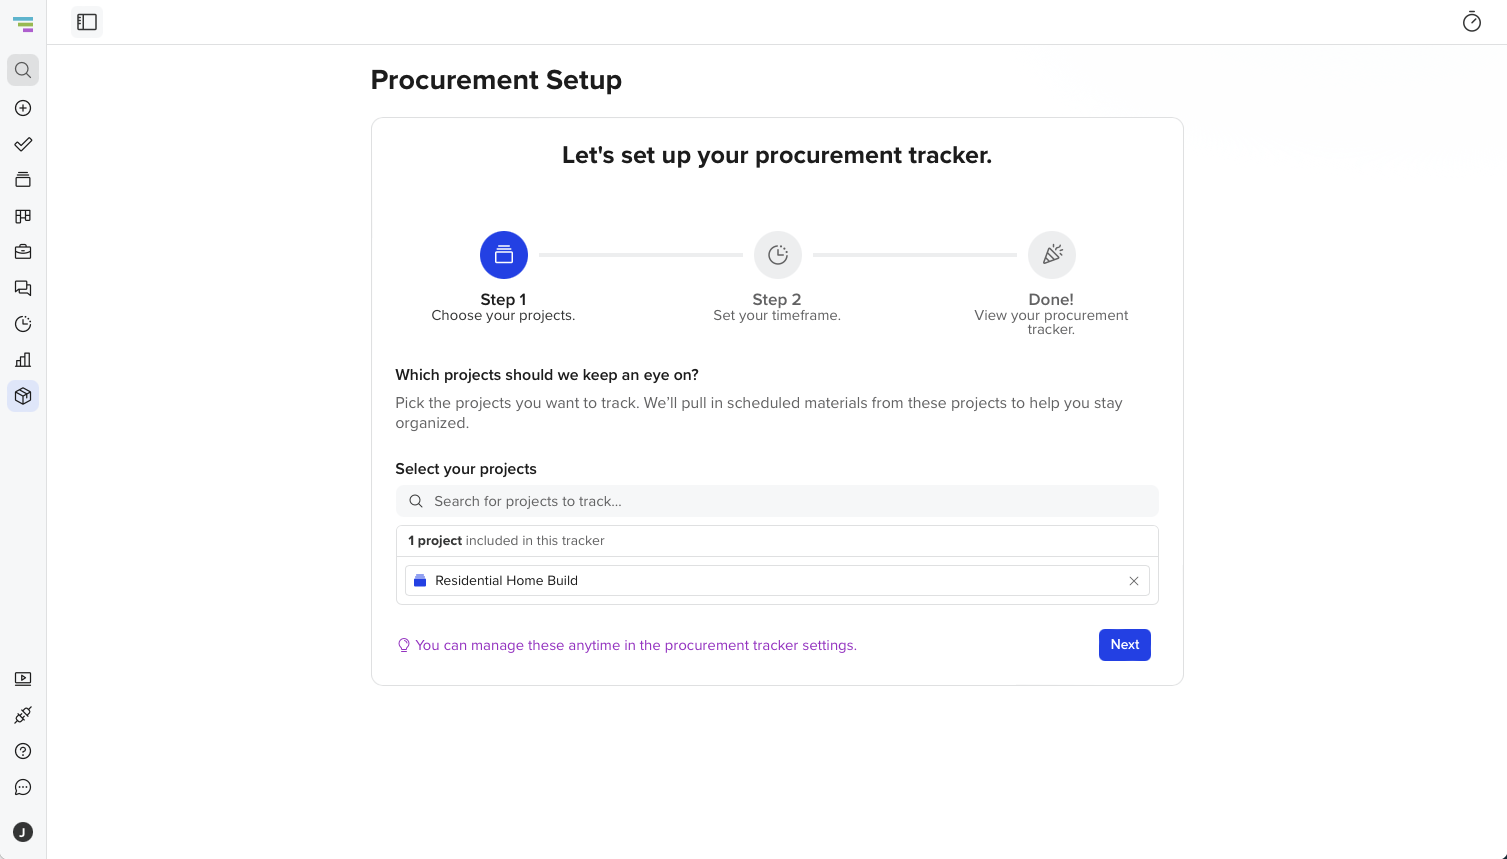This screenshot has height=859, width=1507.
Task: Open the chat bubbles icon in the sidebar
Action: 23,288
